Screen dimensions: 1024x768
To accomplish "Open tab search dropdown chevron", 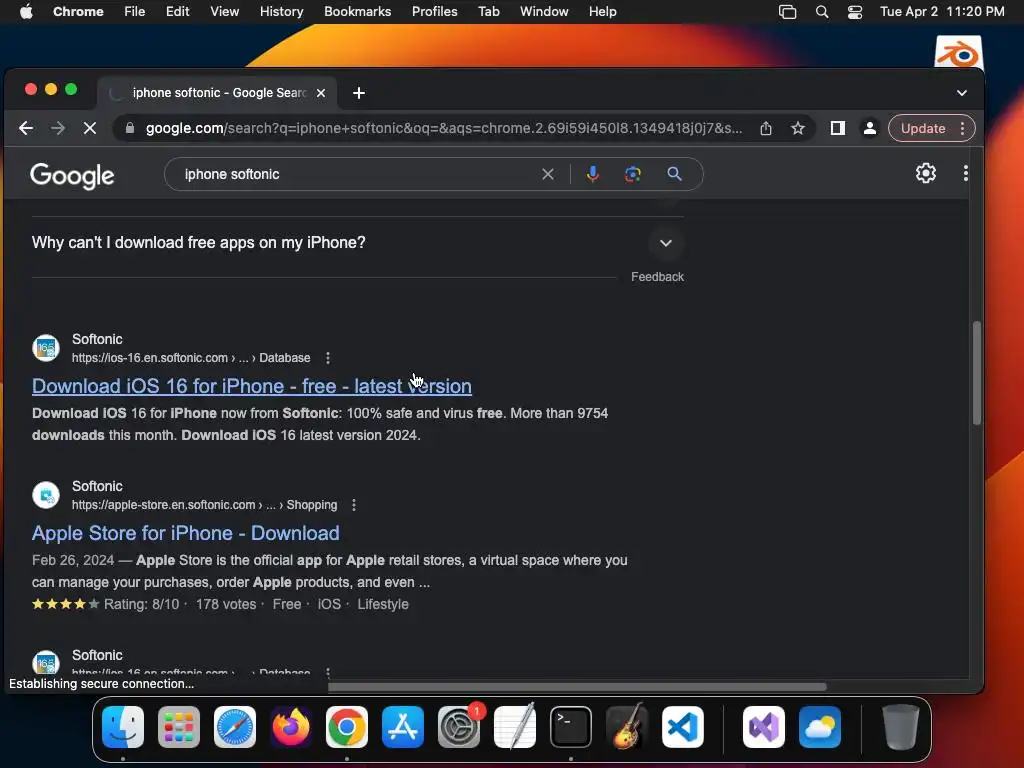I will pos(962,93).
